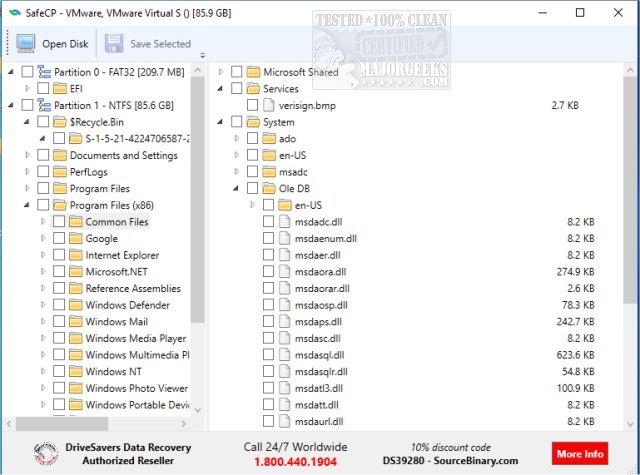The height and width of the screenshot is (475, 640).
Task: Click the left pane scroll-right arrow
Action: pos(183,424)
